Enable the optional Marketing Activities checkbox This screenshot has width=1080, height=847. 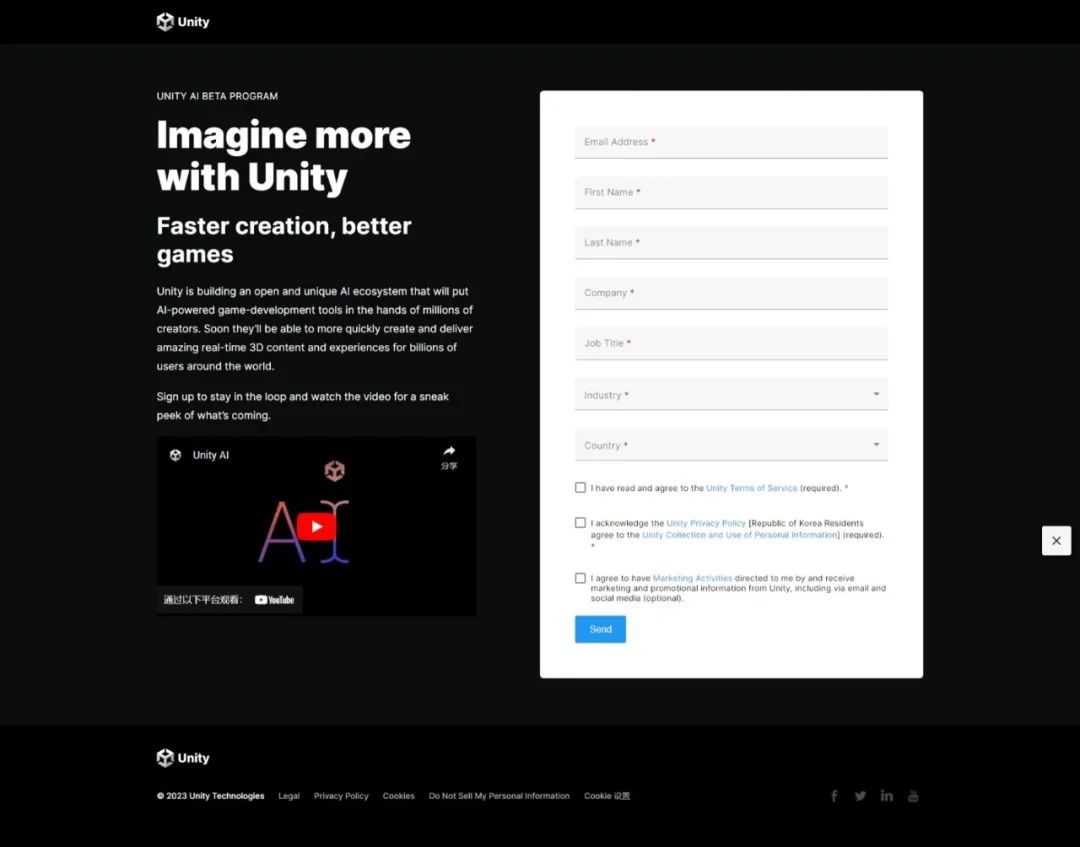point(581,578)
